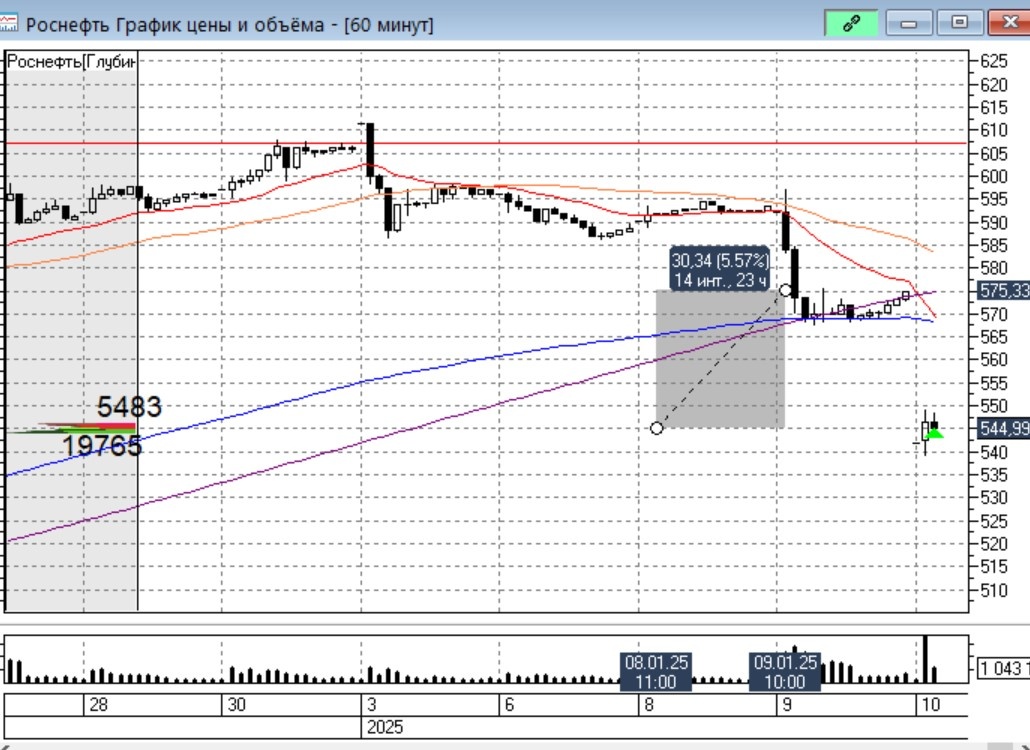Click the measurement end circle near 575
The width and height of the screenshot is (1030, 750).
tap(785, 290)
